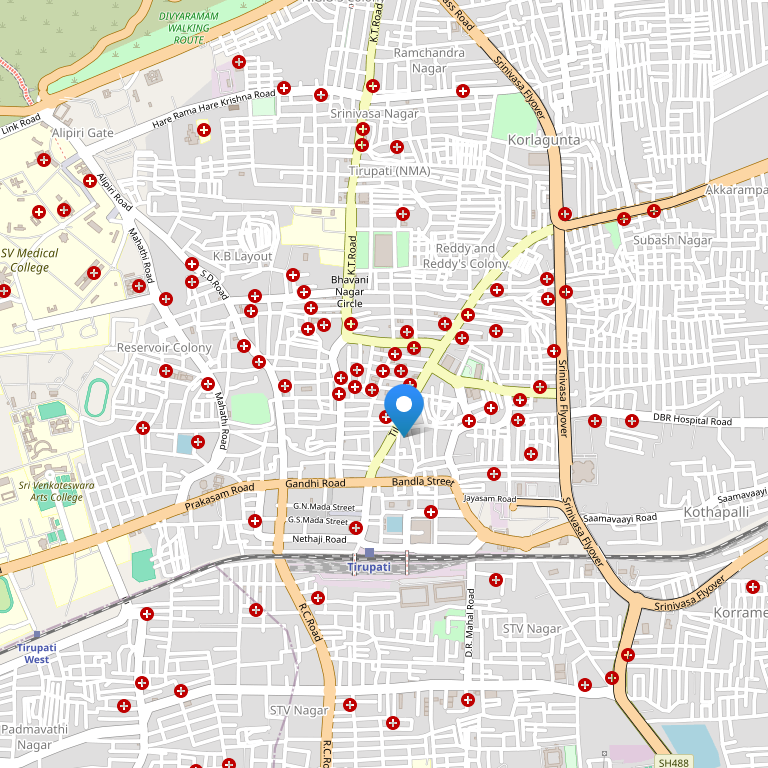
Task: Click the SV Medical College label
Action: tap(30, 260)
